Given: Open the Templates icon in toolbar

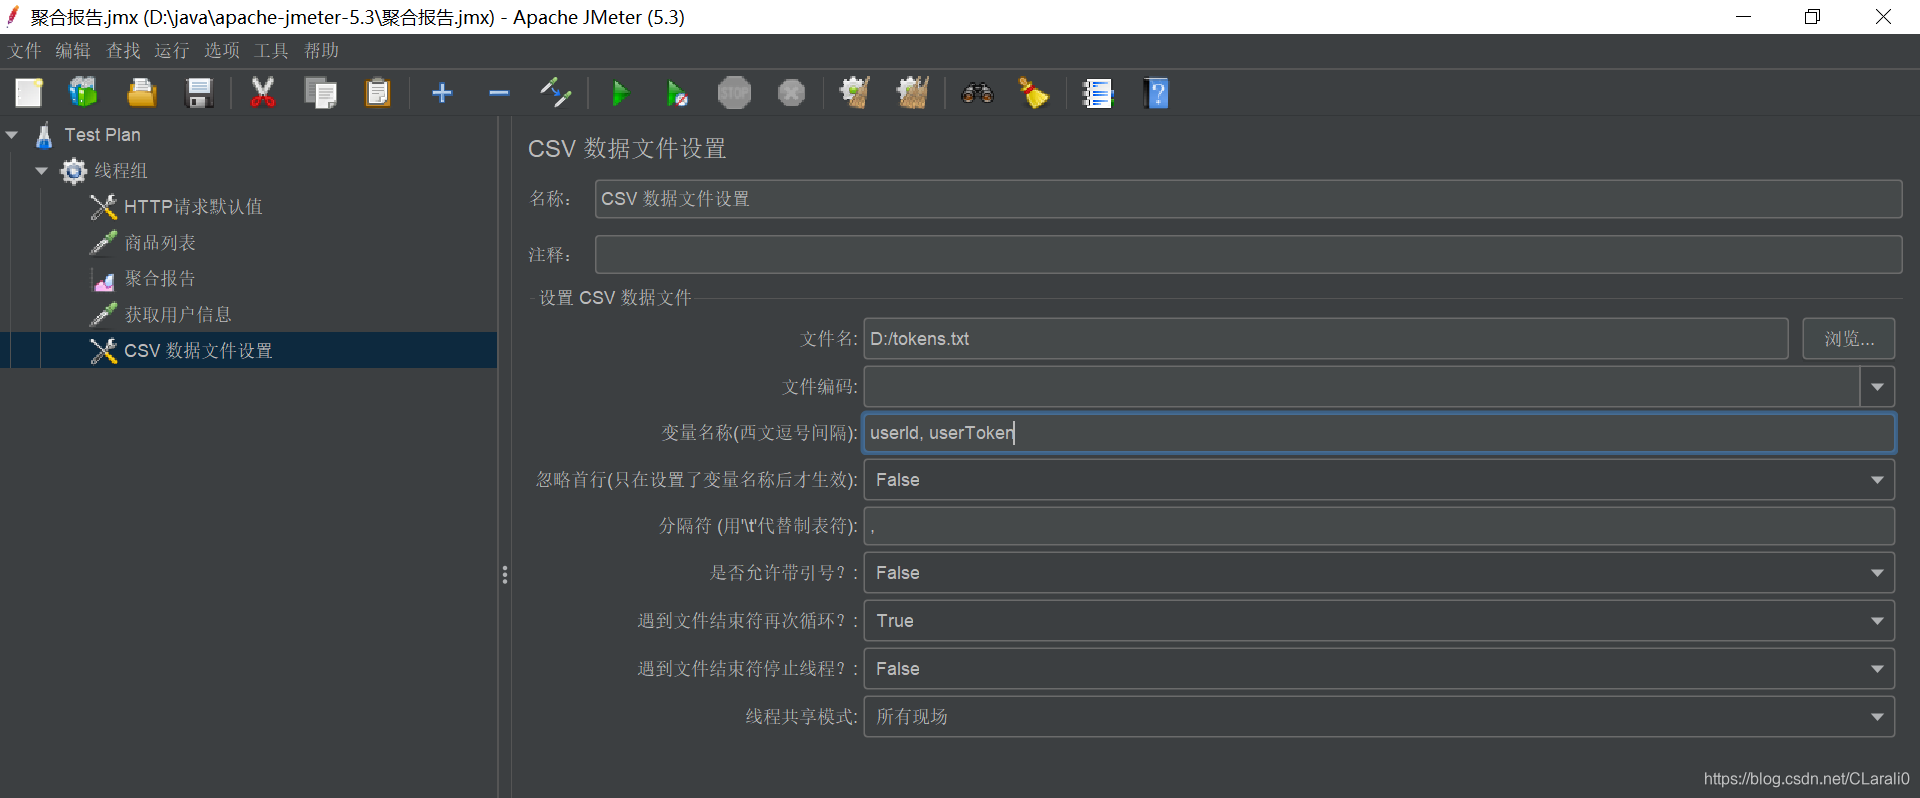Looking at the screenshot, I should tap(83, 93).
